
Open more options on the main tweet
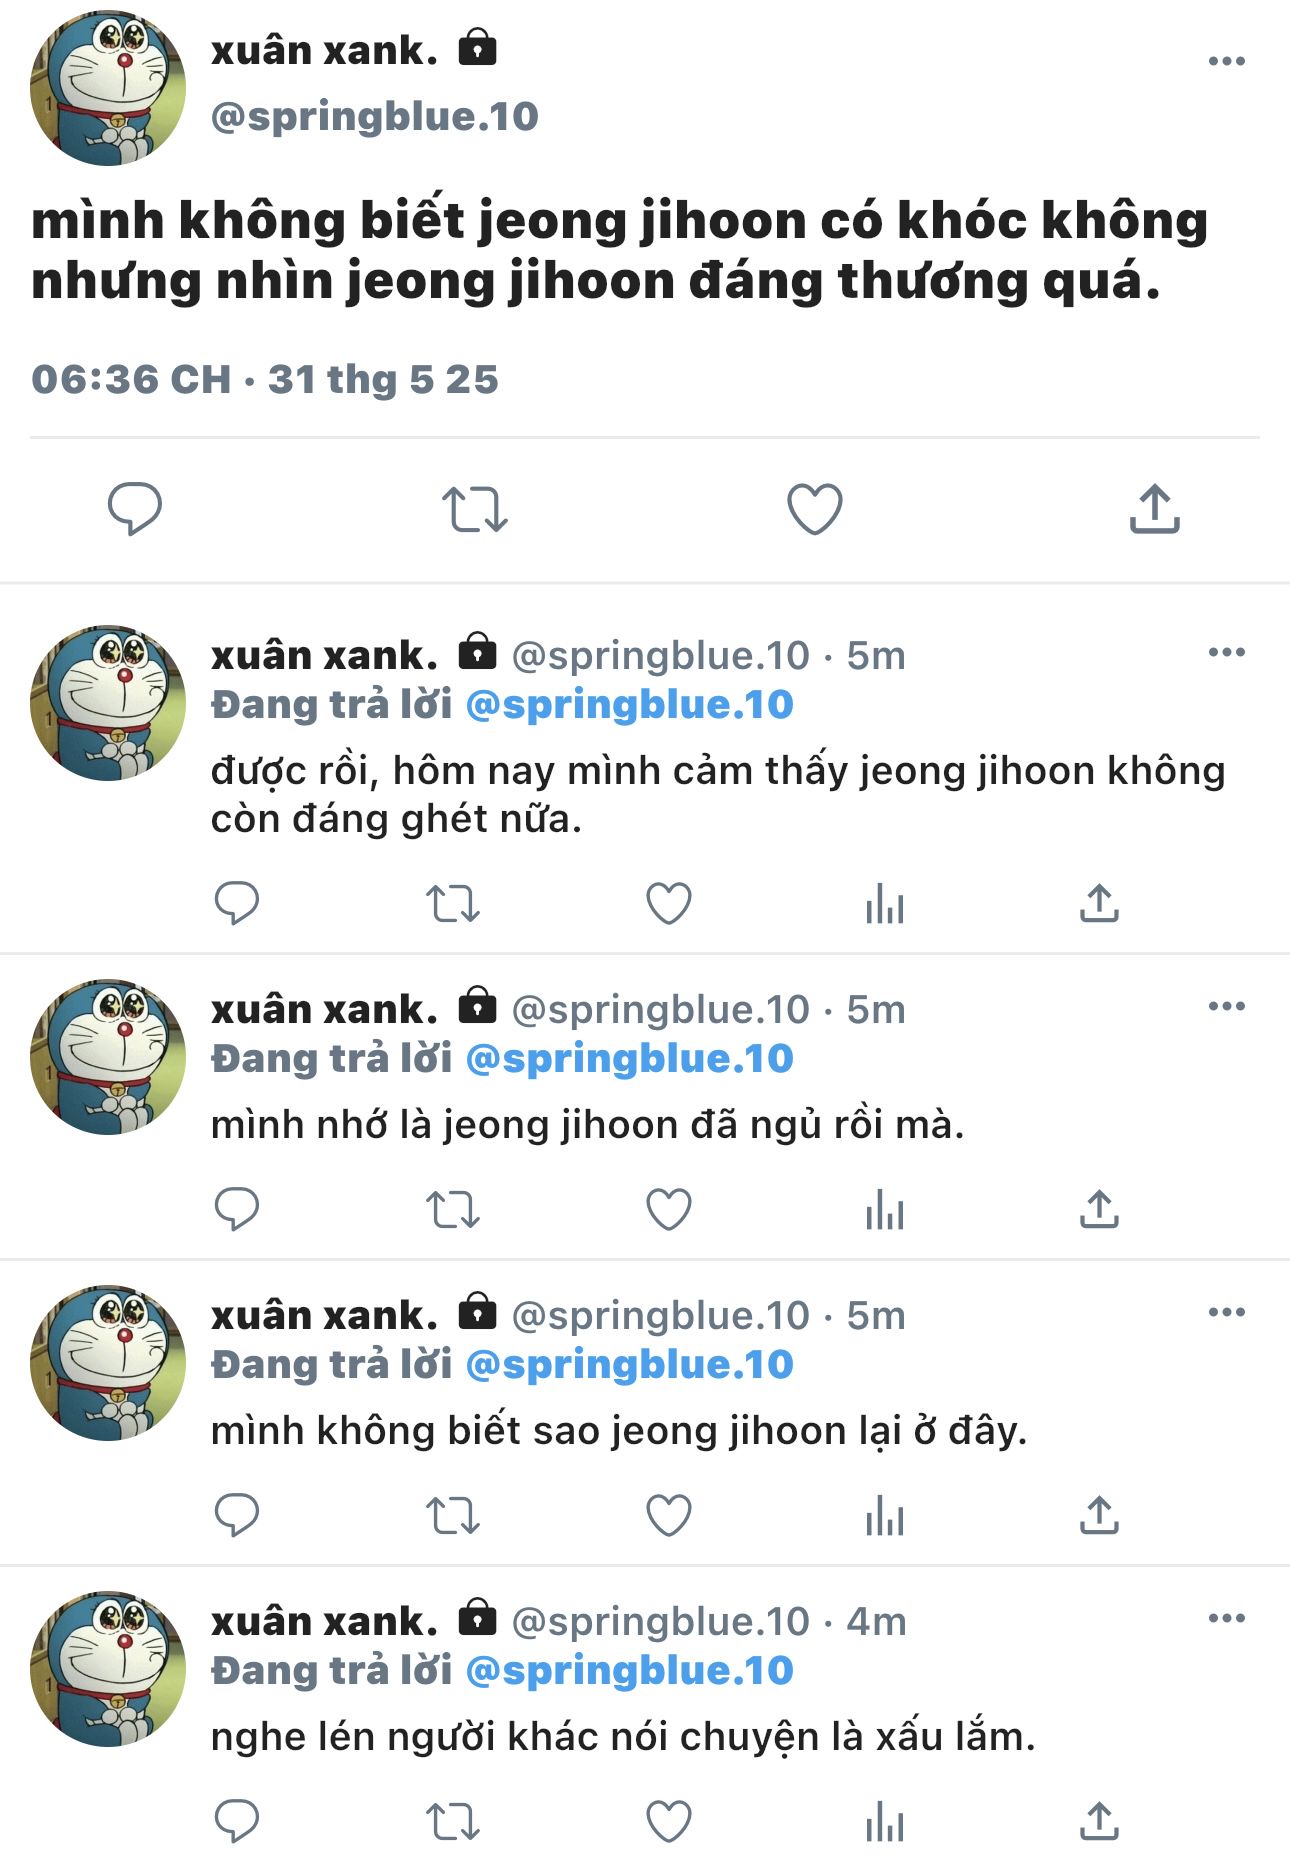(1226, 62)
